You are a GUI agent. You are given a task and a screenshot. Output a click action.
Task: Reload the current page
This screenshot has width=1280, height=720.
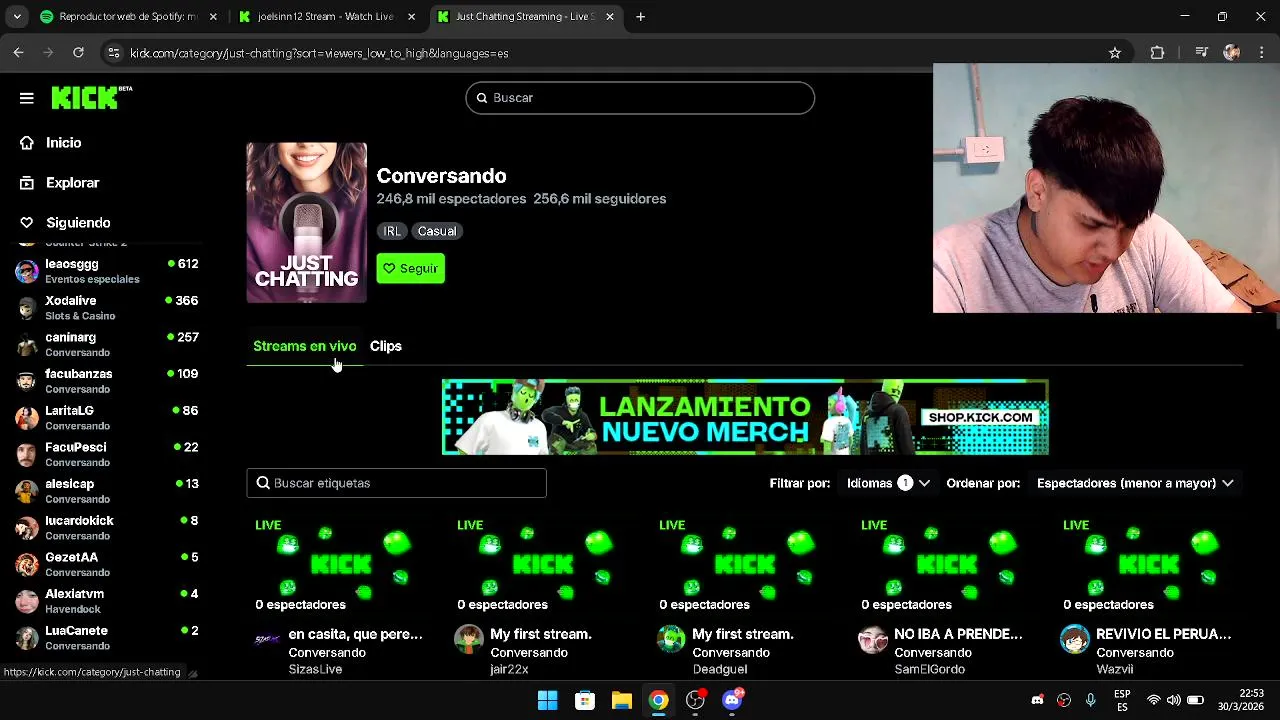pos(78,53)
